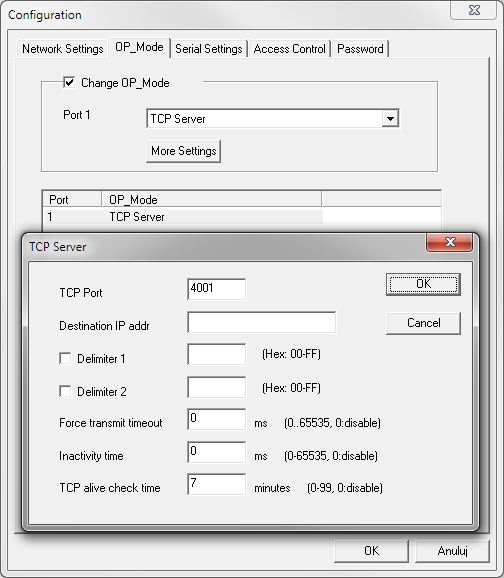
Task: Close the TCP Server dialog with red X
Action: coord(449,242)
